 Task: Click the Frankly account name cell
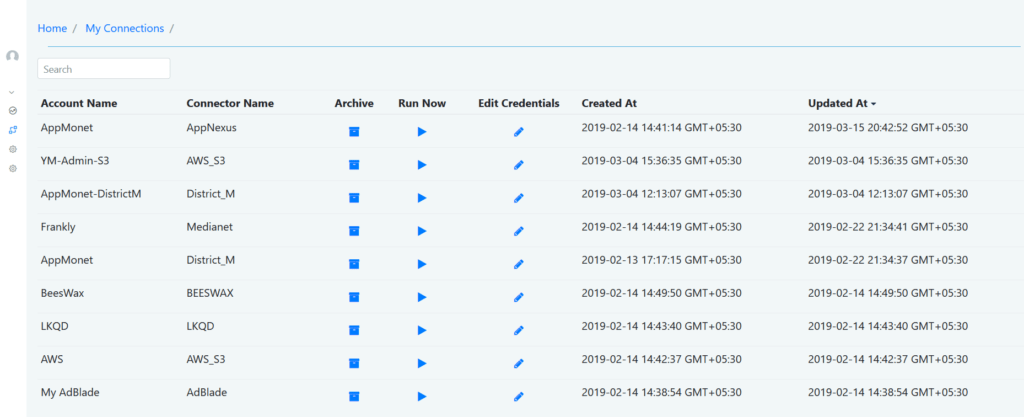pos(58,226)
